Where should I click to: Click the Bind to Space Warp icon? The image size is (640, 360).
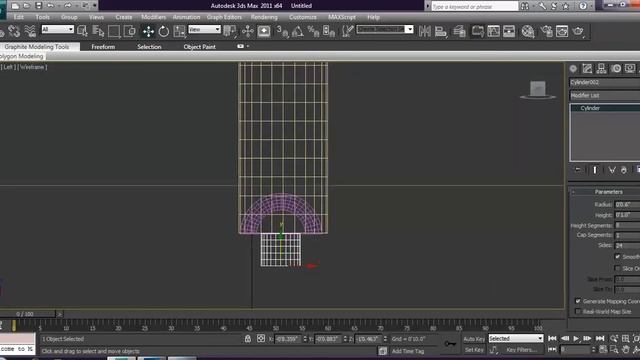30,31
